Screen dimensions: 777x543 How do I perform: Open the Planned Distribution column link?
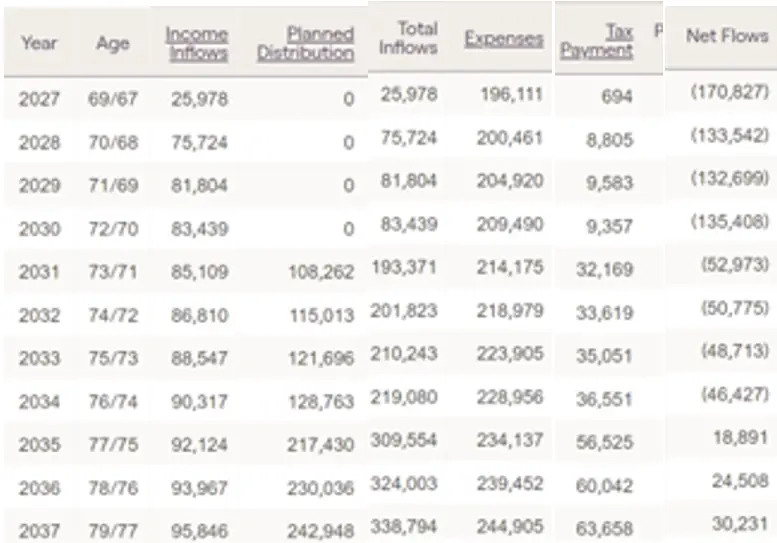(306, 44)
